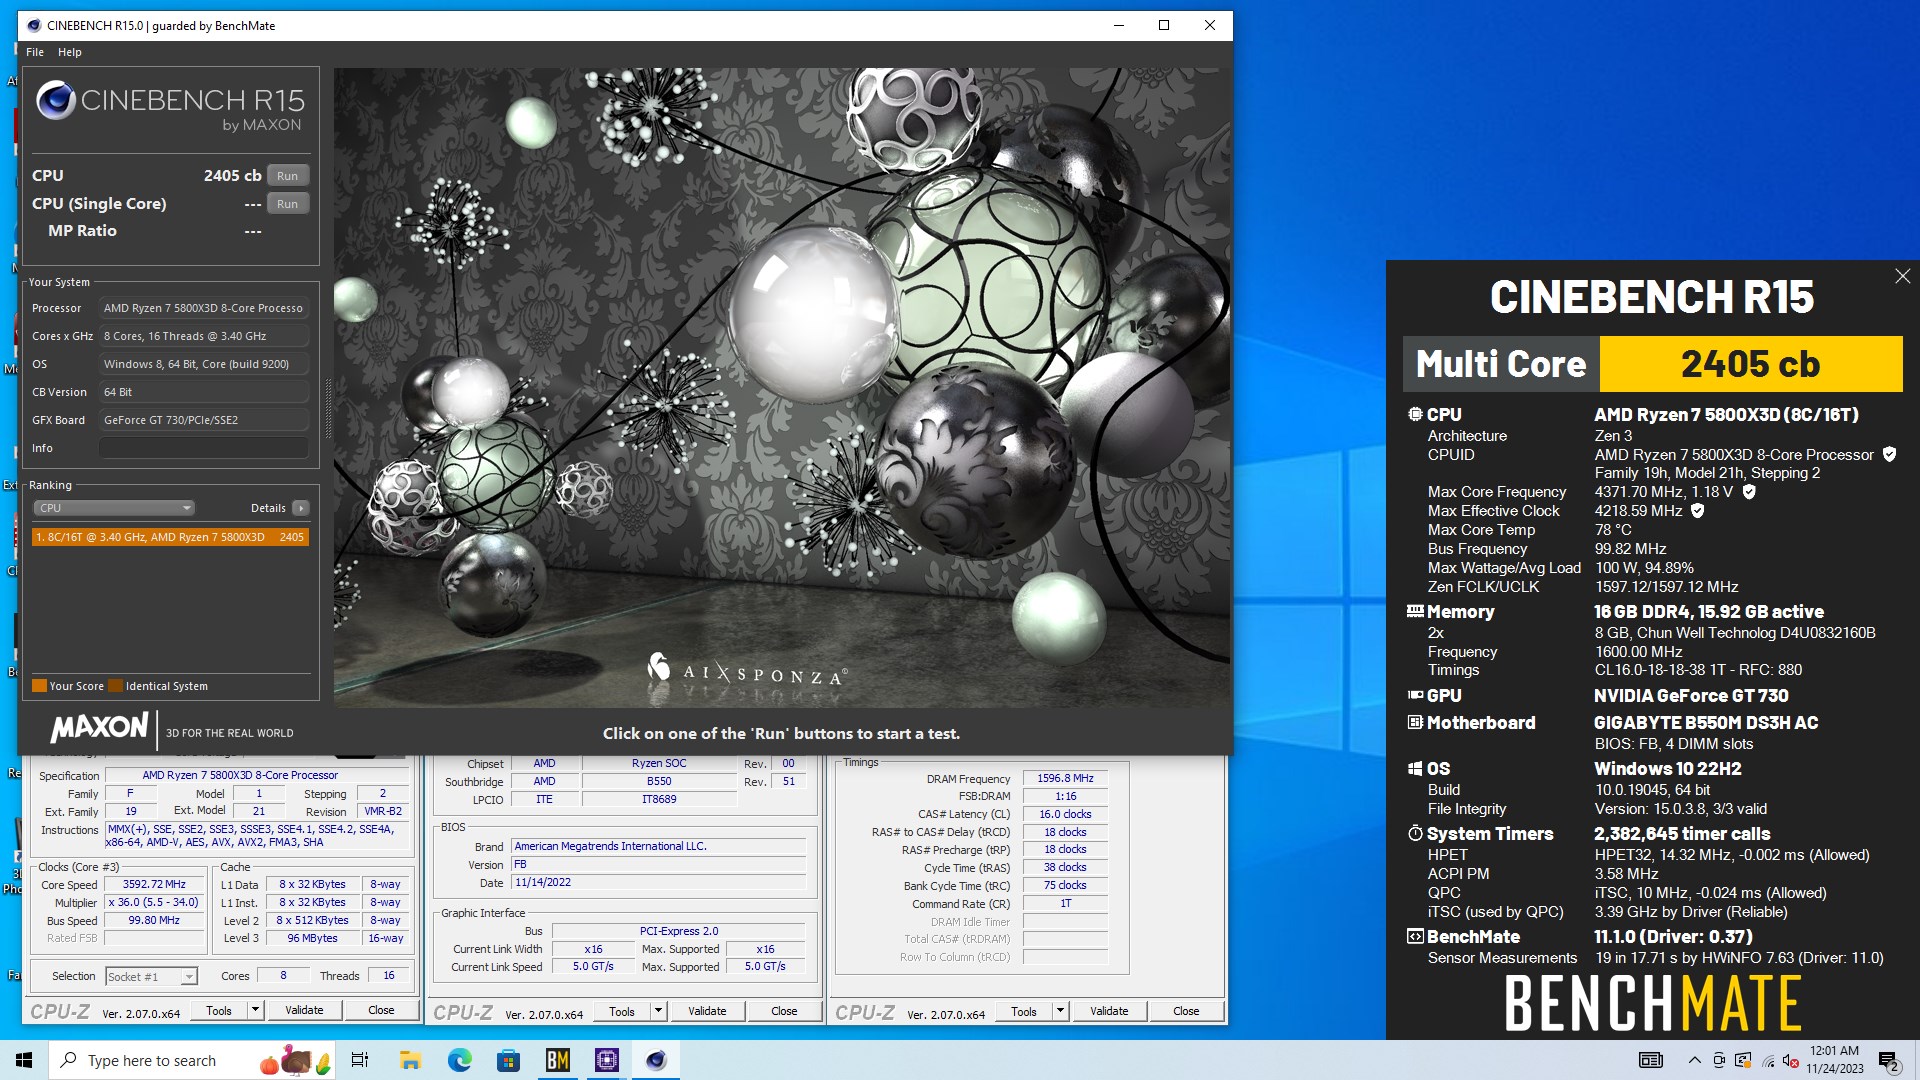Click the Cinebench logo icon in title bar
1920x1080 pixels.
pyautogui.click(x=34, y=25)
